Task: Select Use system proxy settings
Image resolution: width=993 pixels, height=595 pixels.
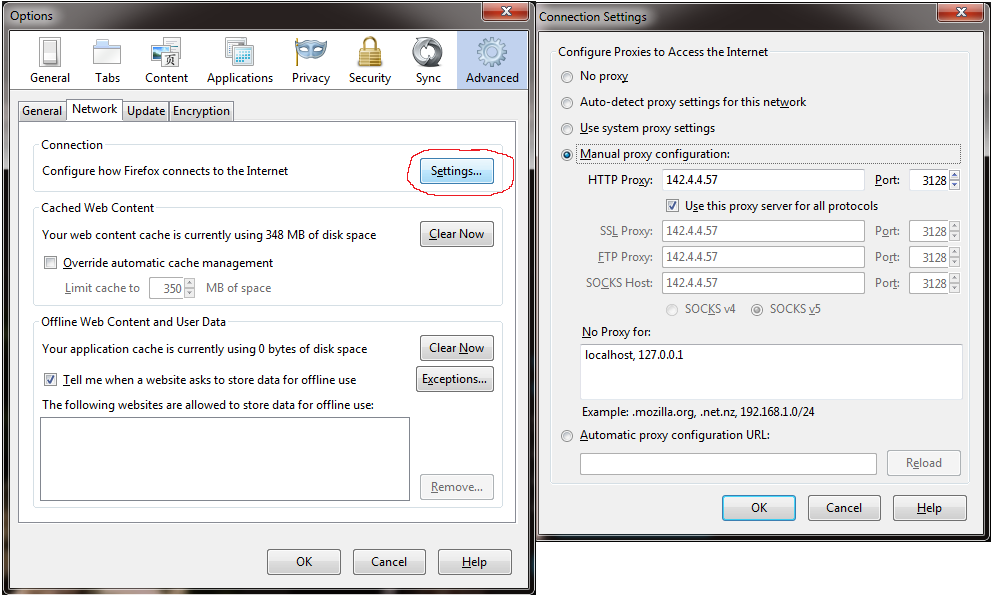Action: 567,129
